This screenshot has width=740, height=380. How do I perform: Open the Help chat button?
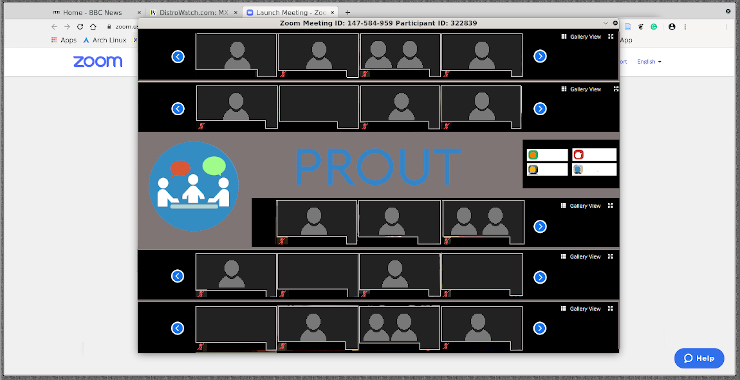[699, 358]
